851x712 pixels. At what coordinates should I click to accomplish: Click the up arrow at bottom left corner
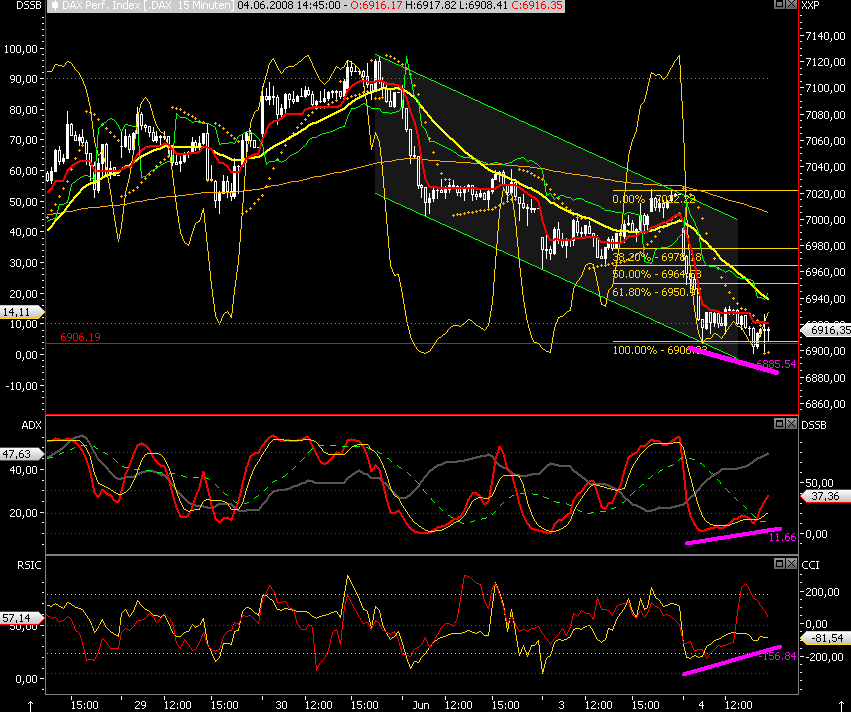point(30,705)
